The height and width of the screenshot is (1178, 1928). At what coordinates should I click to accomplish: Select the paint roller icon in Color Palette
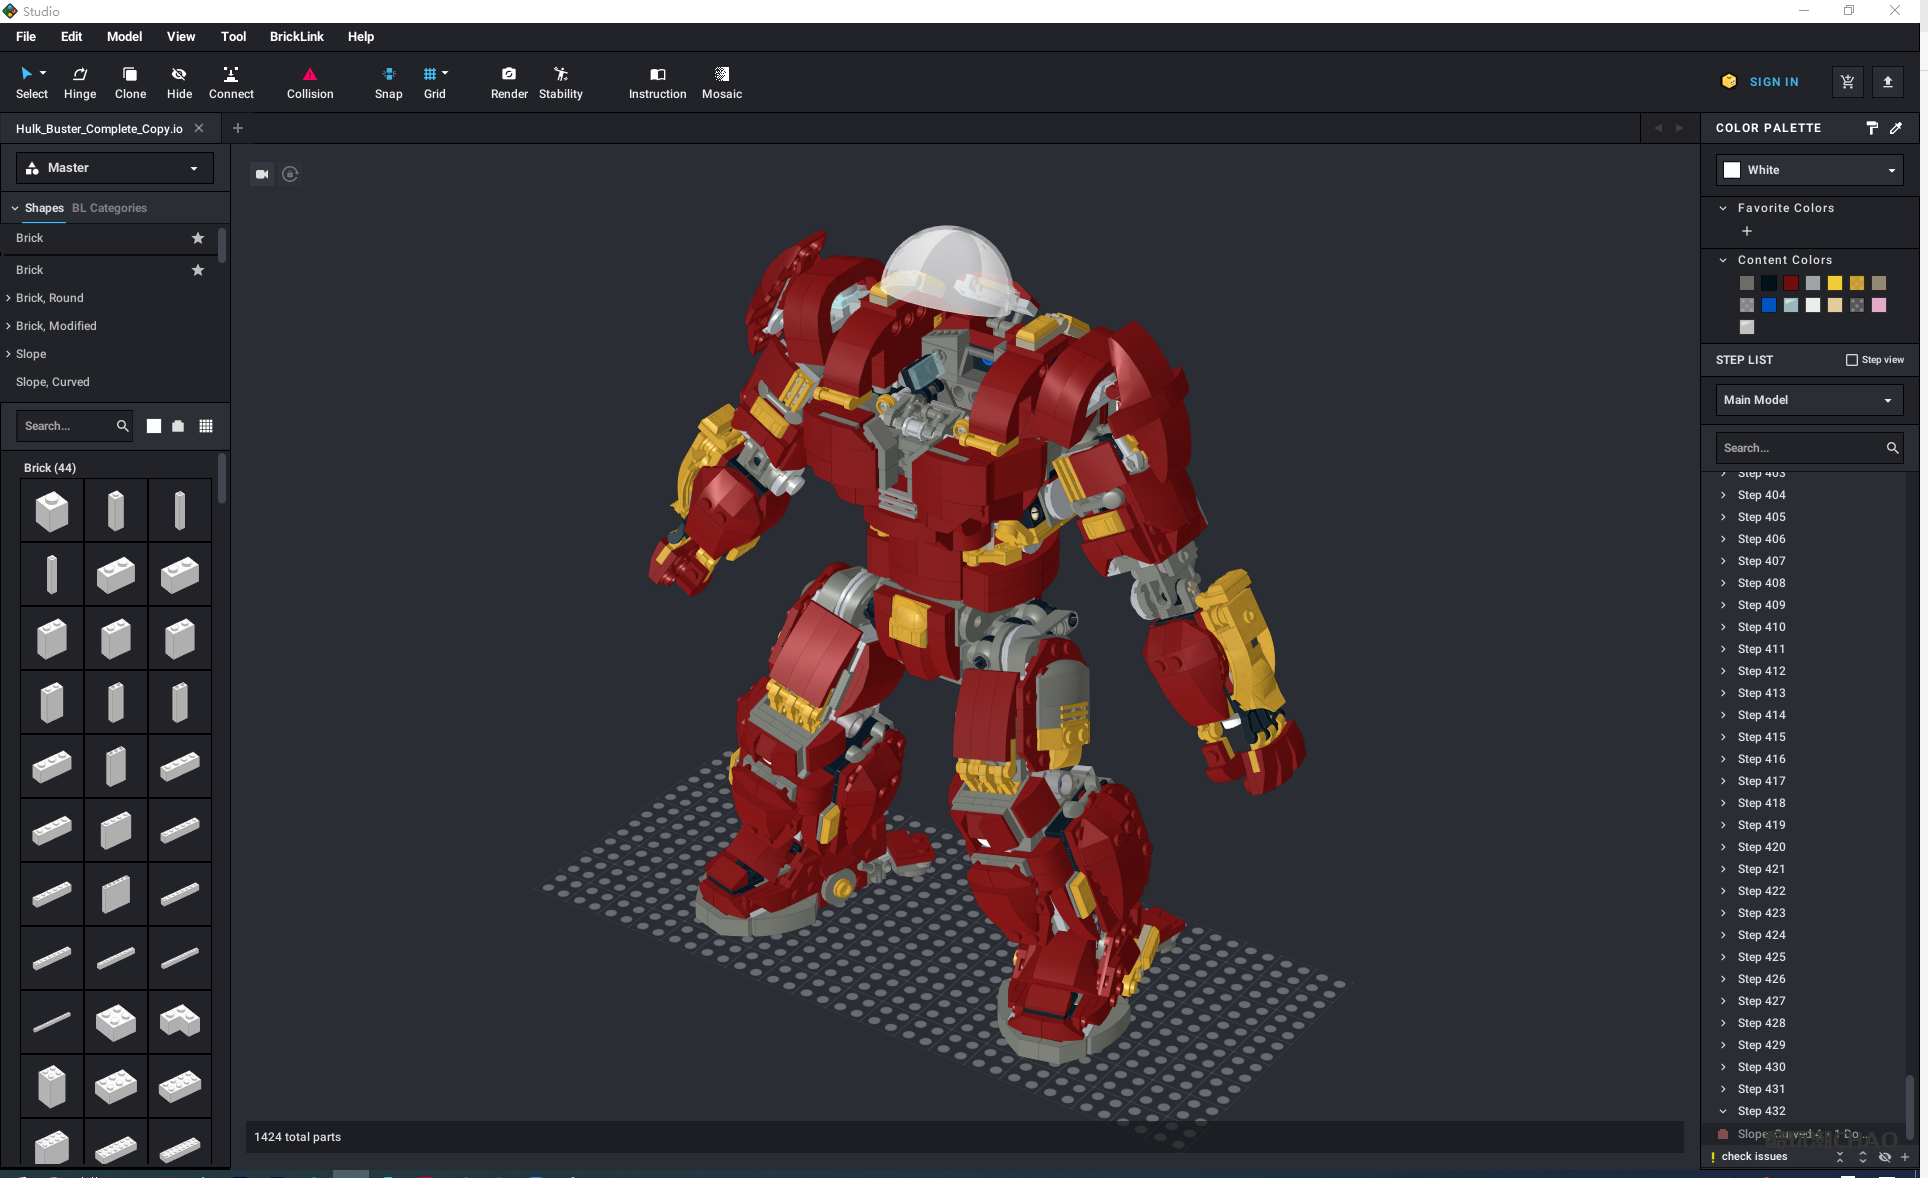click(x=1872, y=128)
